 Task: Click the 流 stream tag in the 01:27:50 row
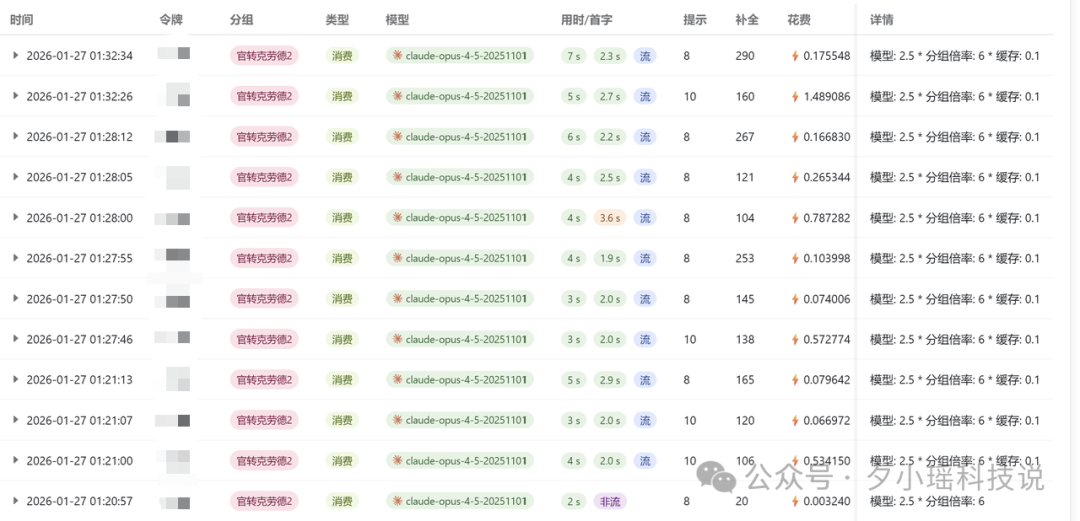[x=645, y=299]
